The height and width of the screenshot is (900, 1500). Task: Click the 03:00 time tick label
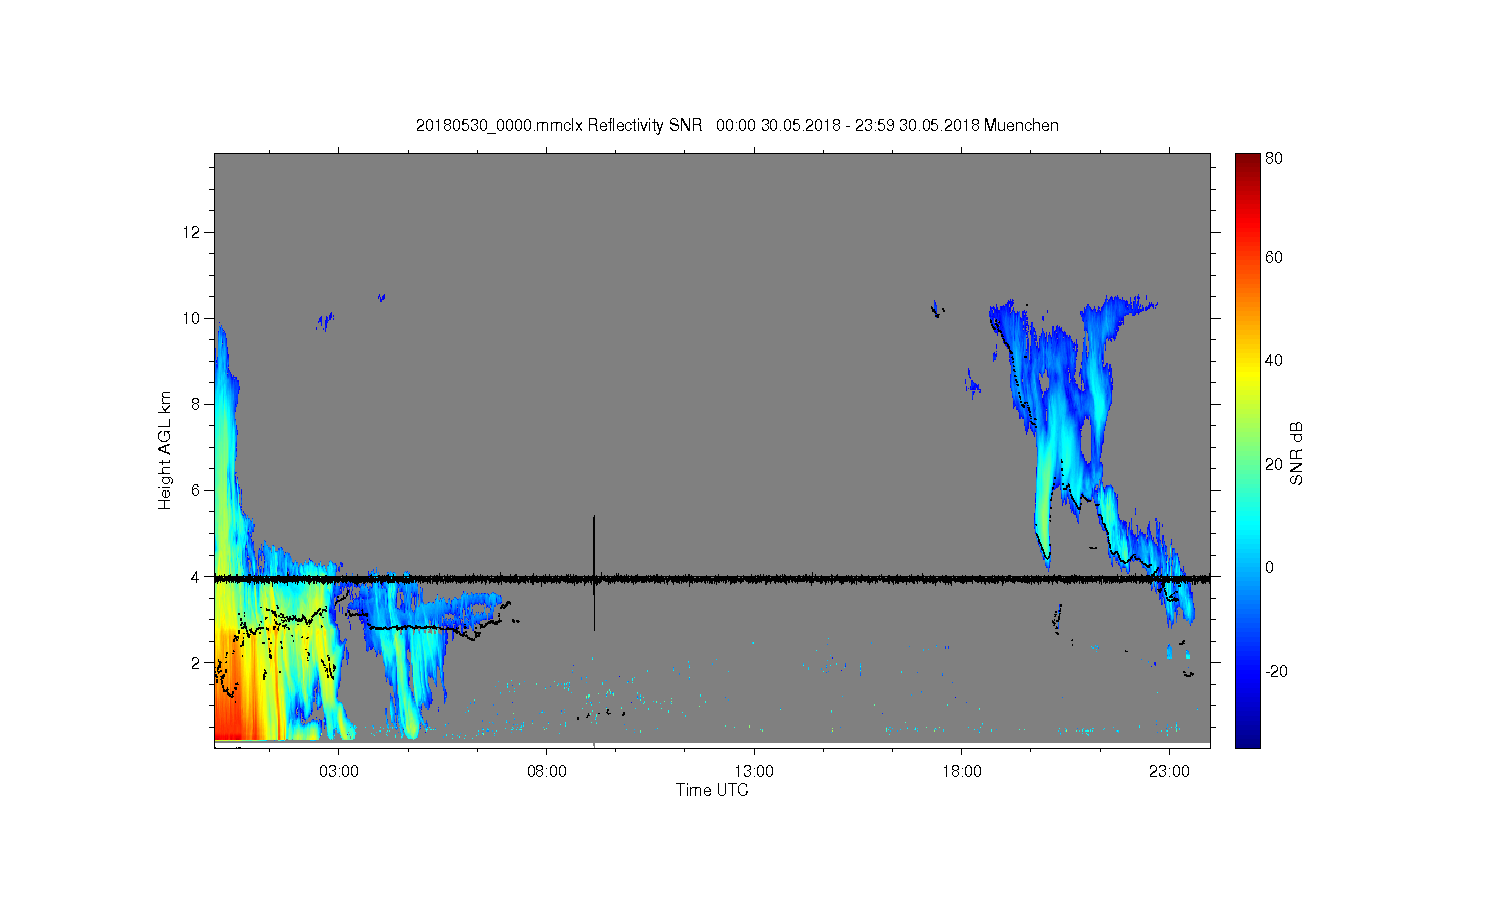point(339,772)
